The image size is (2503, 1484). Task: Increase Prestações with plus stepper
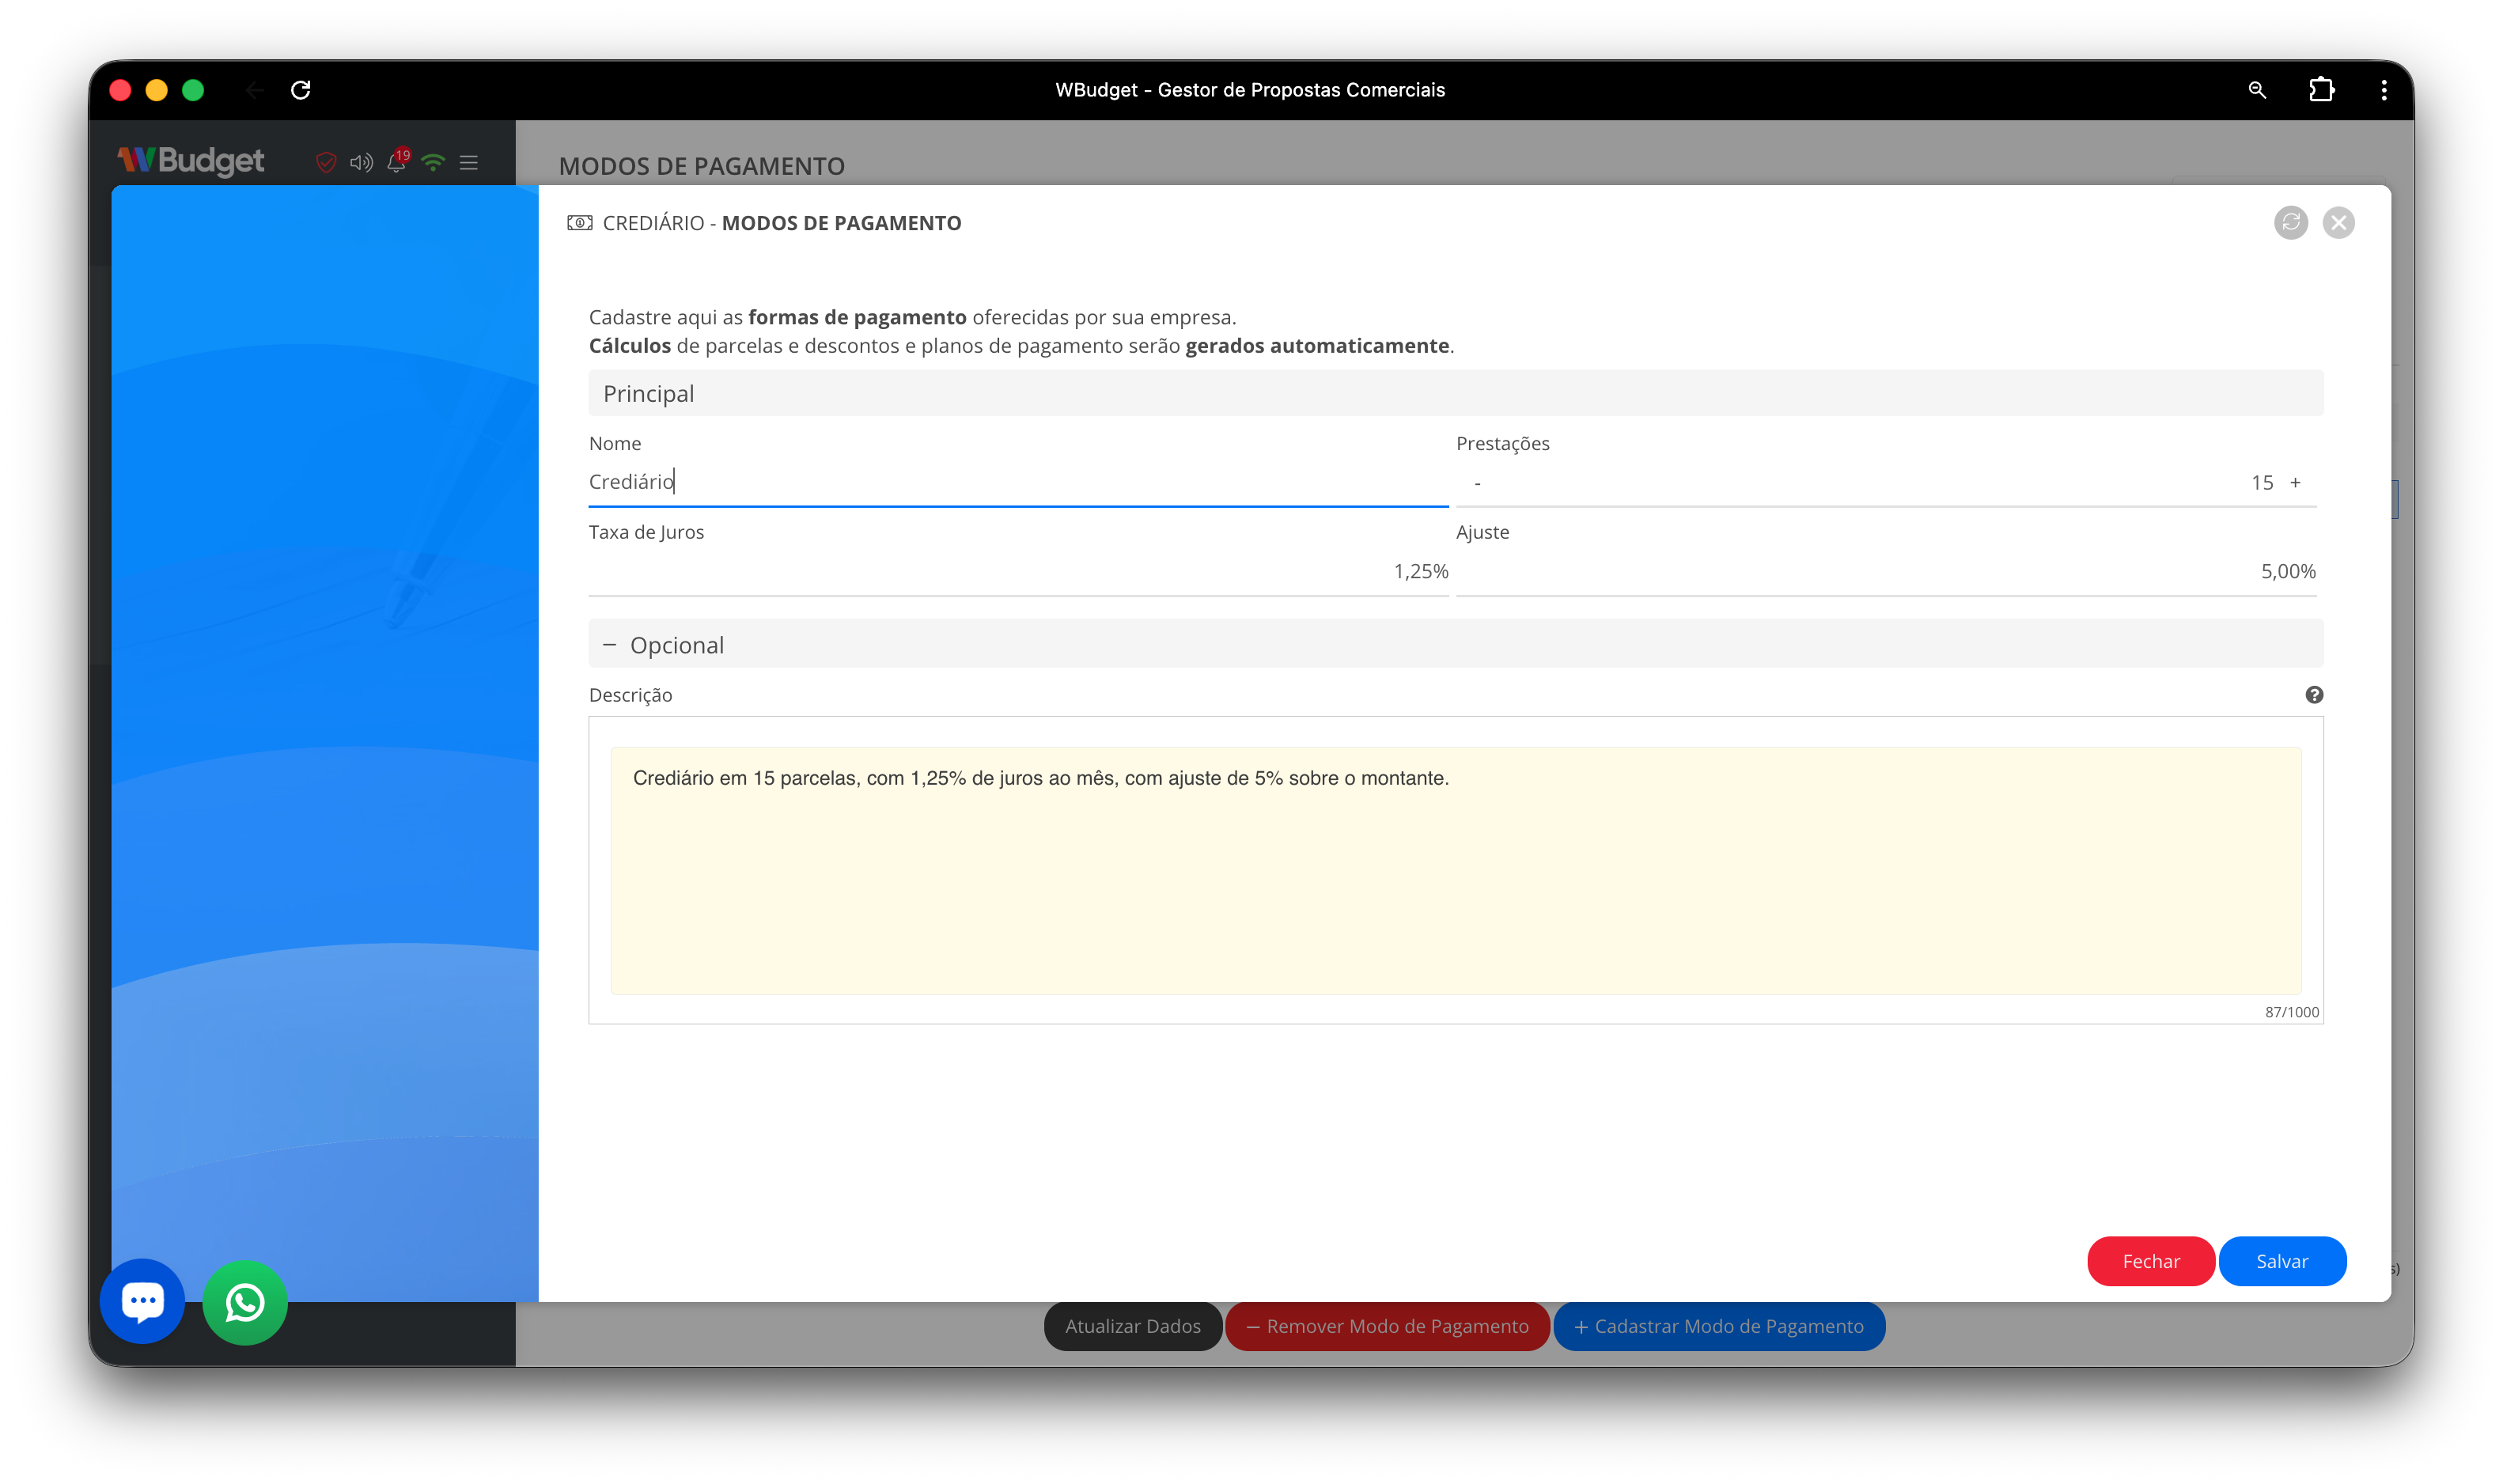click(x=2295, y=483)
